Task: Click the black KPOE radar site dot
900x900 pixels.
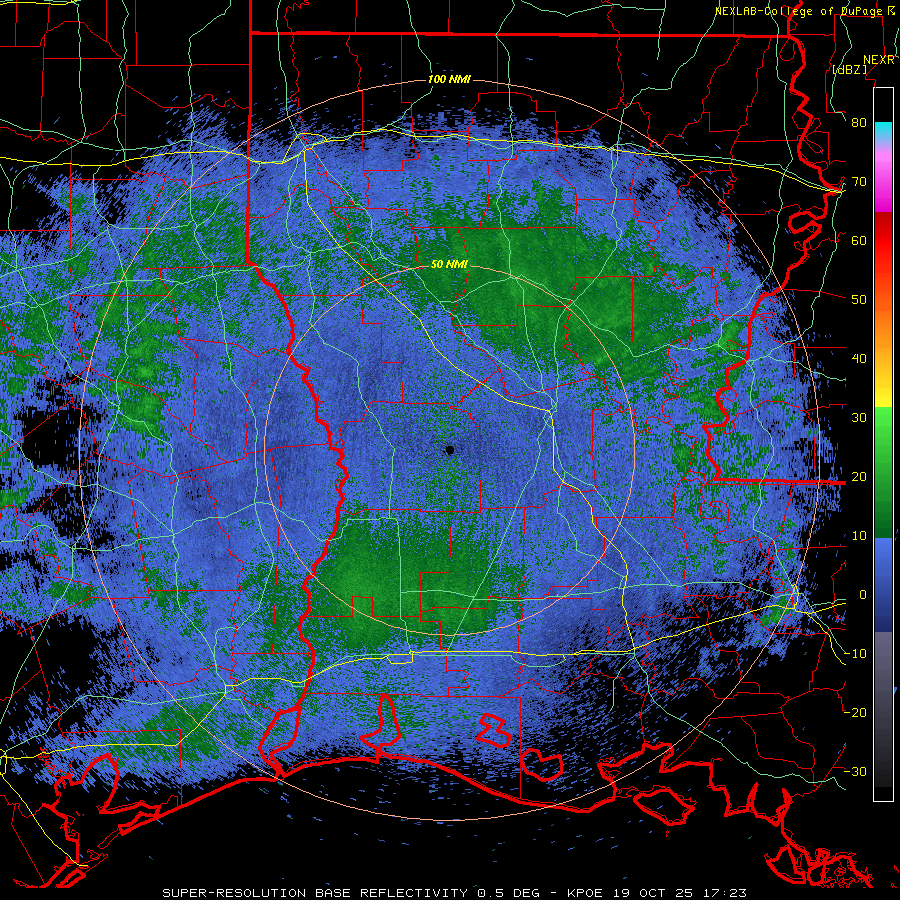Action: click(x=450, y=450)
